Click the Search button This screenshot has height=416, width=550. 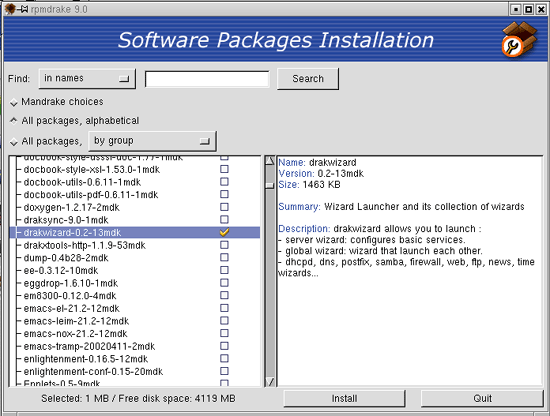(x=308, y=79)
